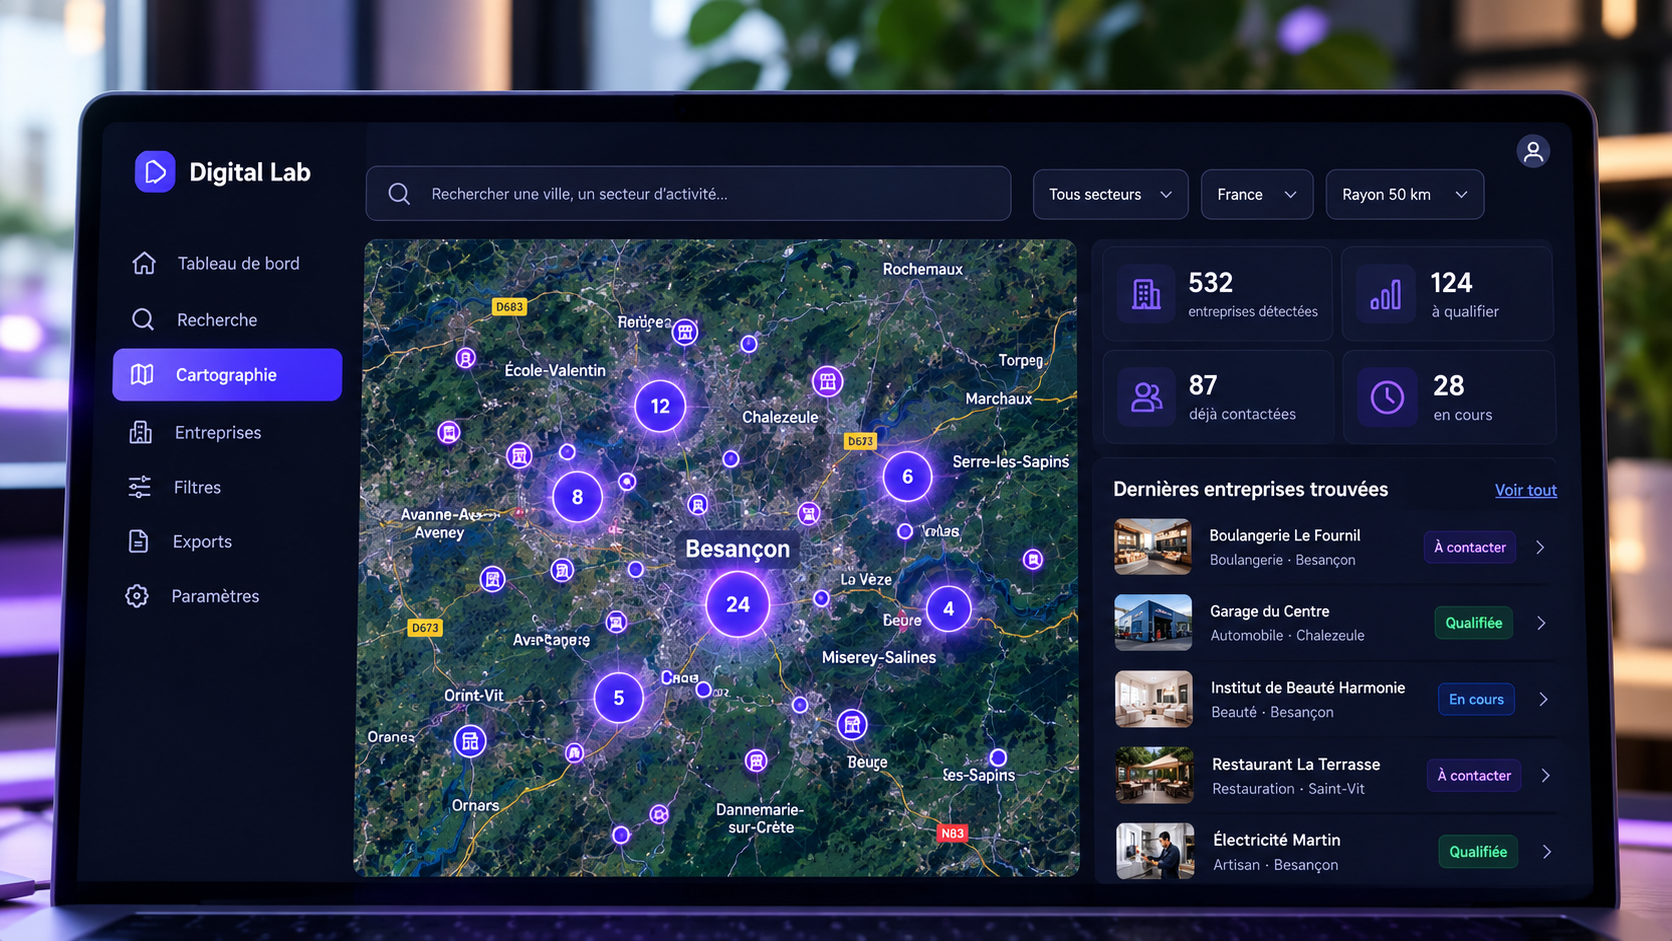Click the business pin near Chalezeule
Image resolution: width=1672 pixels, height=941 pixels.
pos(827,381)
